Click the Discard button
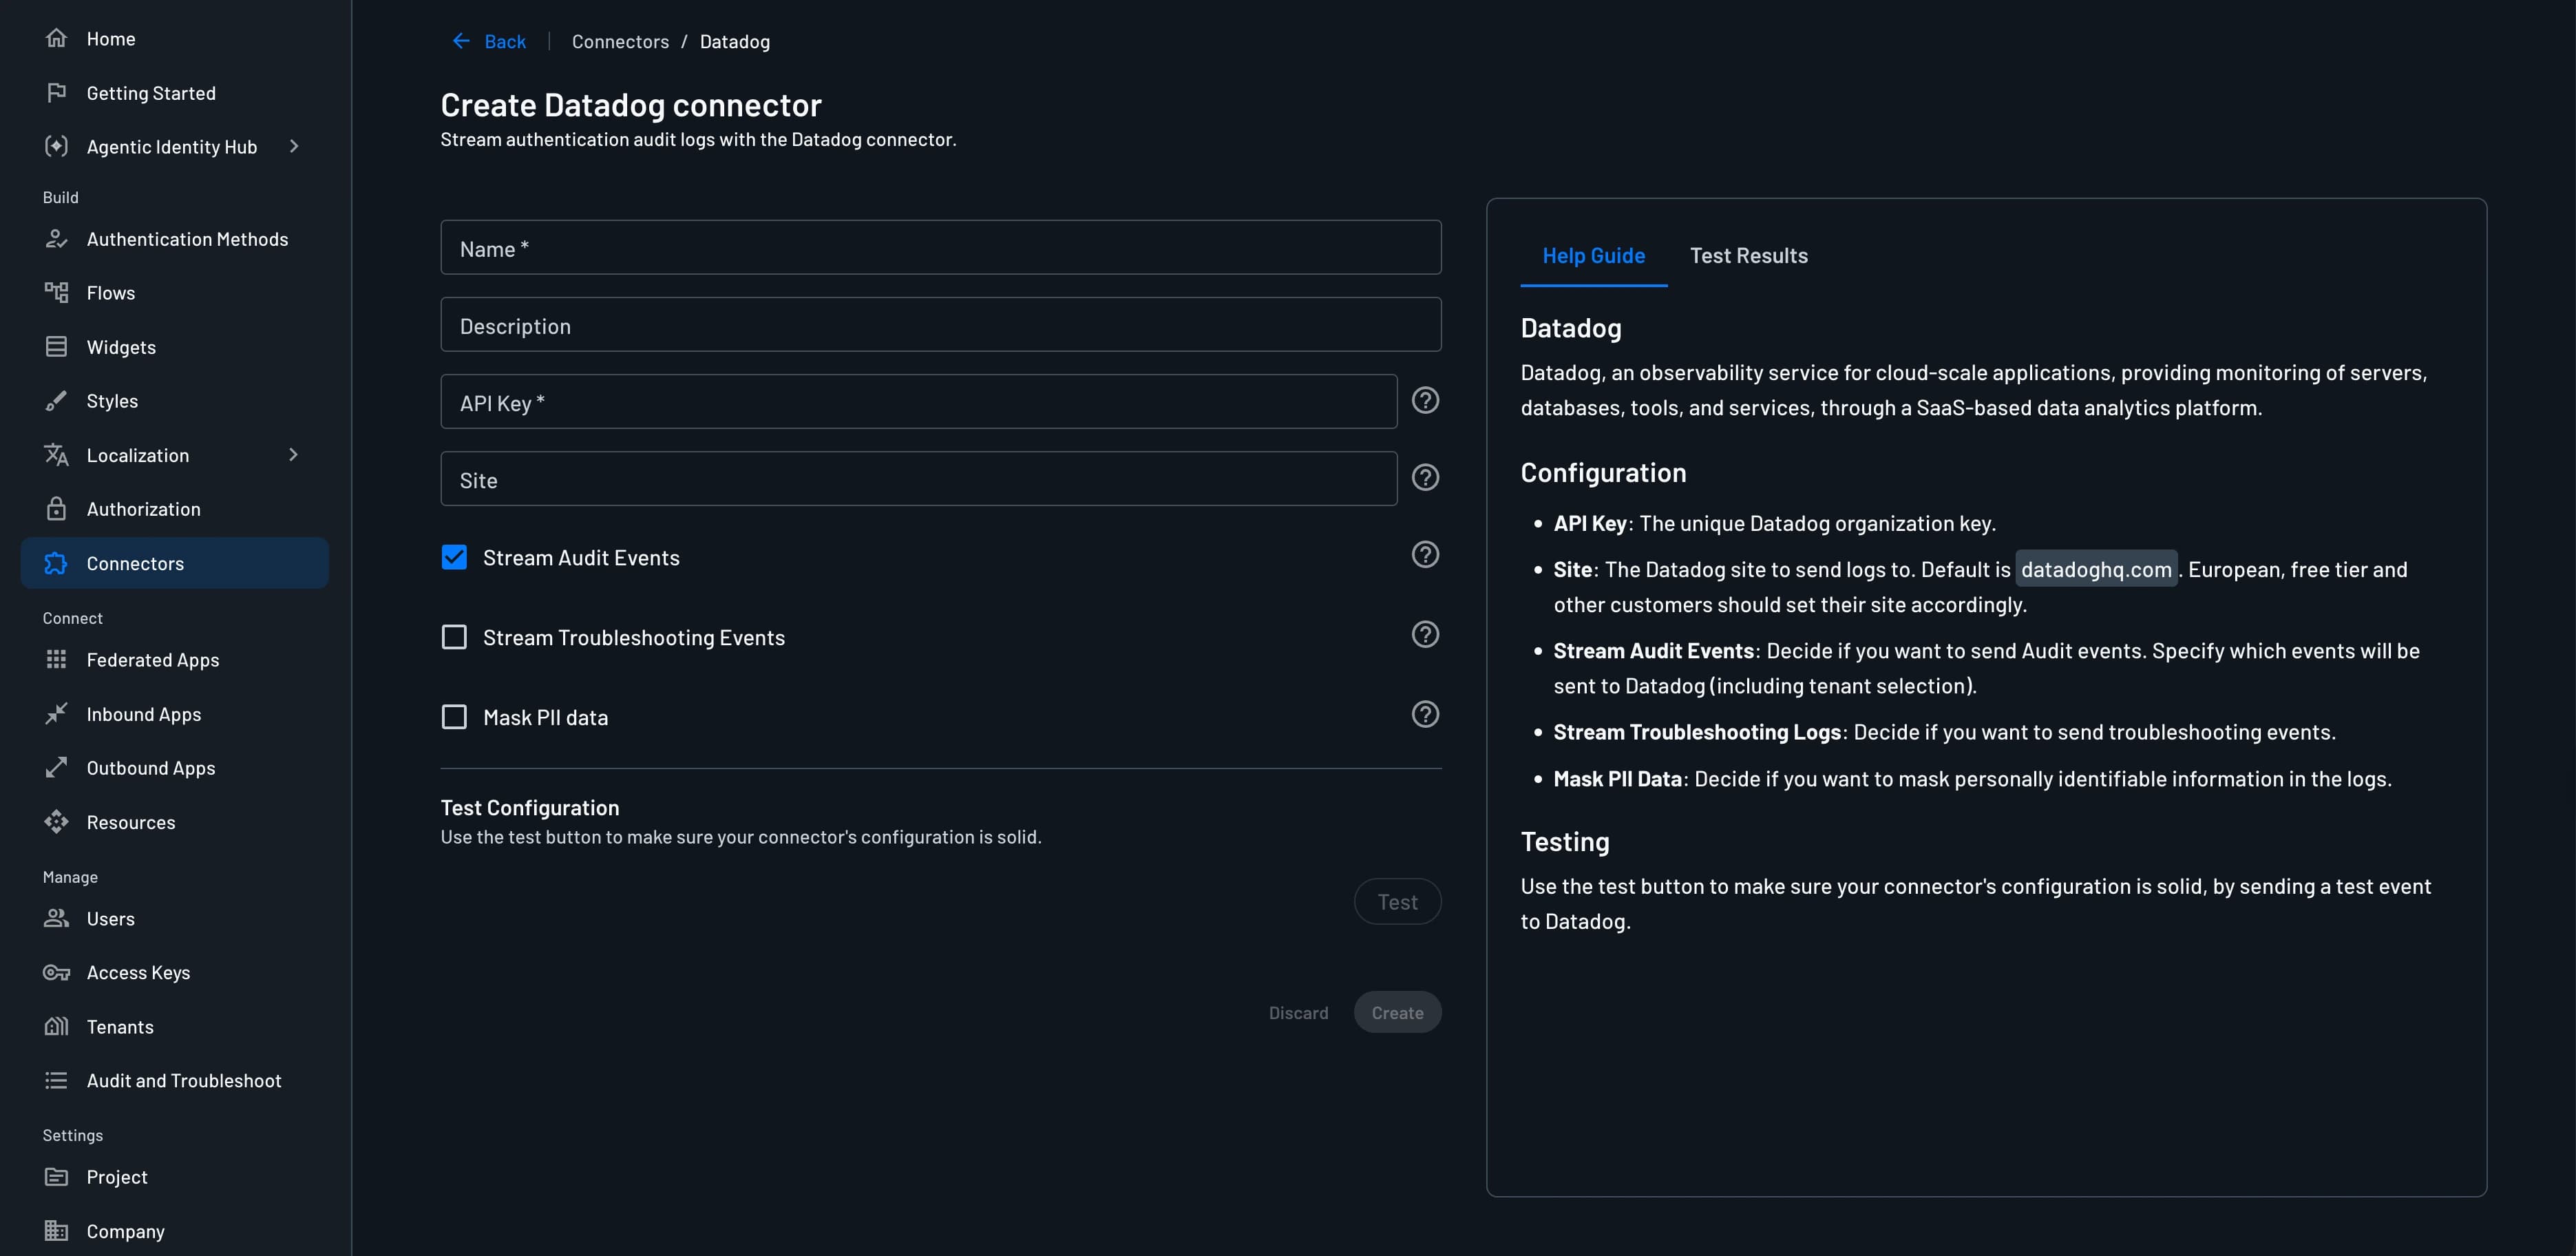Viewport: 2576px width, 1256px height. click(1298, 1013)
